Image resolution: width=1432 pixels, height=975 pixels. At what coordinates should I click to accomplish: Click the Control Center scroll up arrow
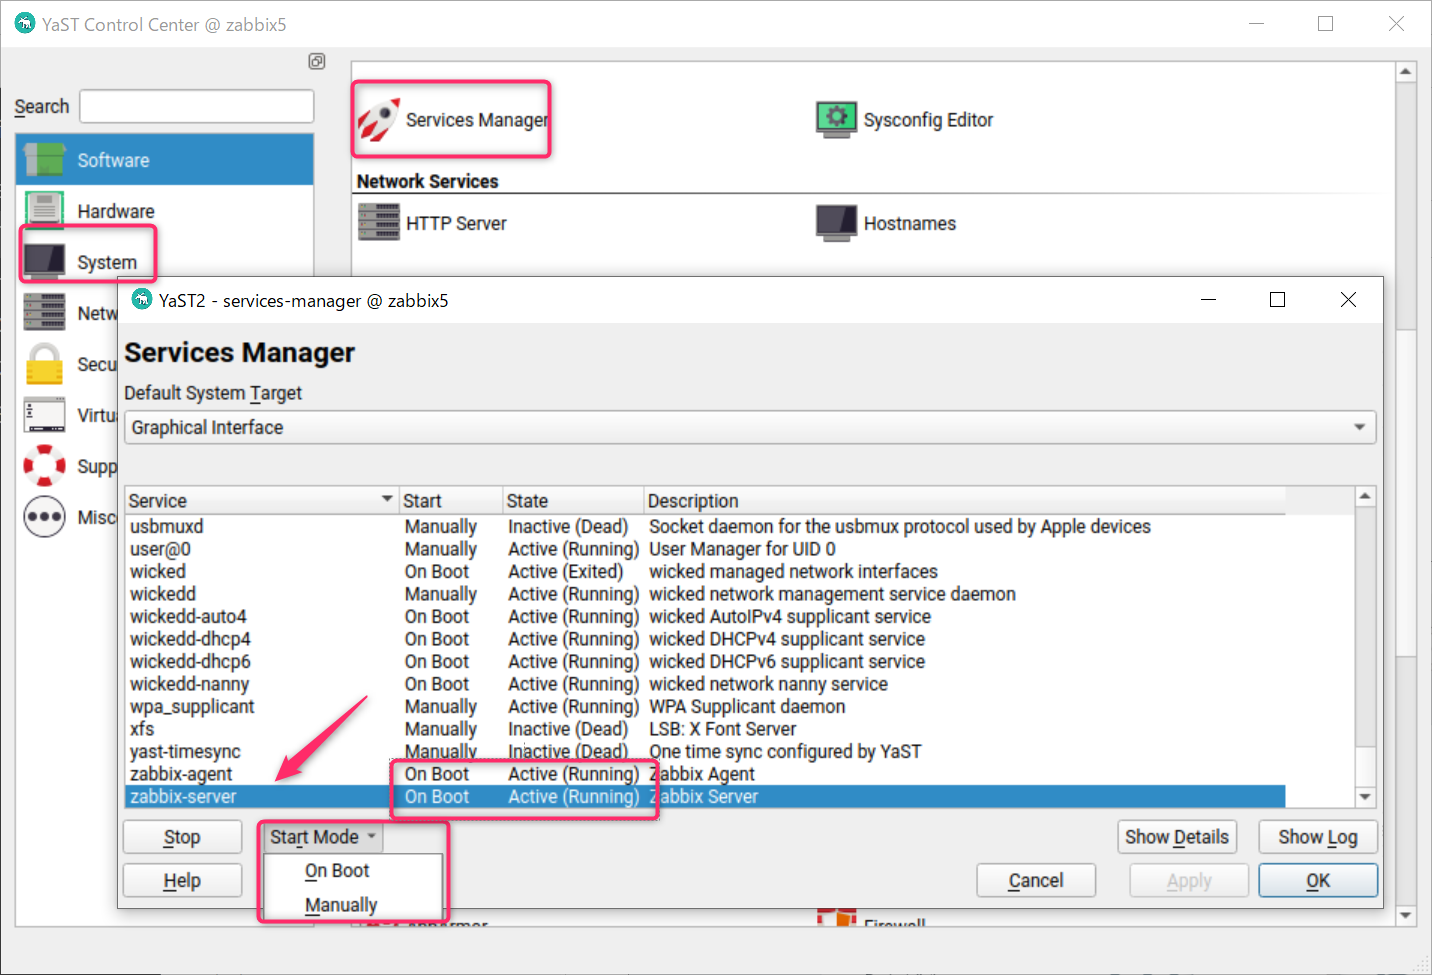coord(1406,72)
